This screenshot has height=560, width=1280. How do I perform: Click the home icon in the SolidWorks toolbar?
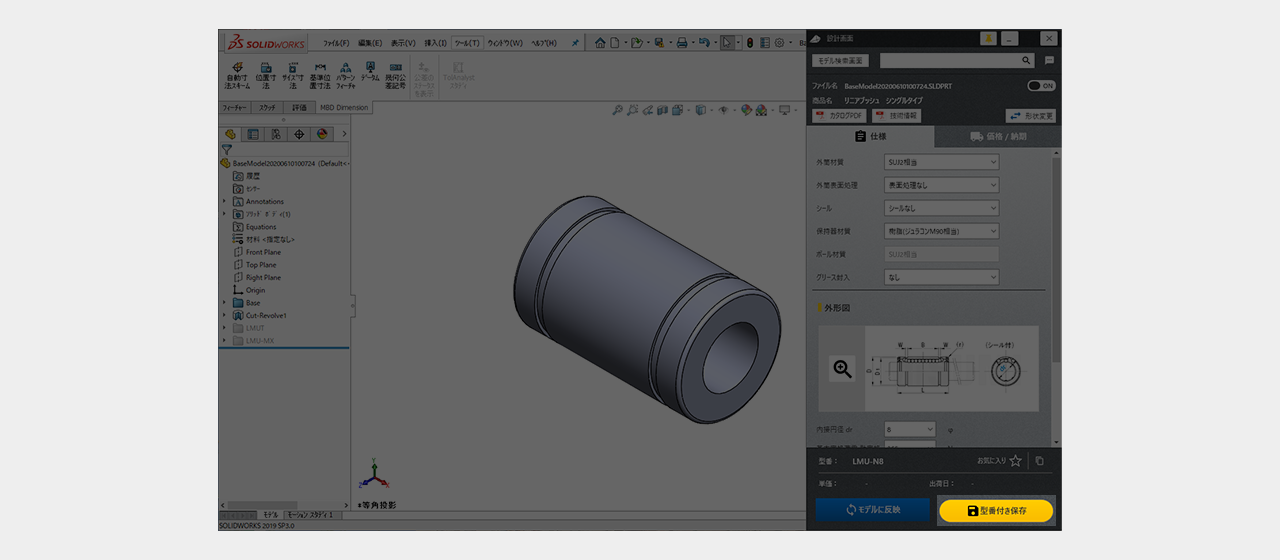click(x=600, y=43)
